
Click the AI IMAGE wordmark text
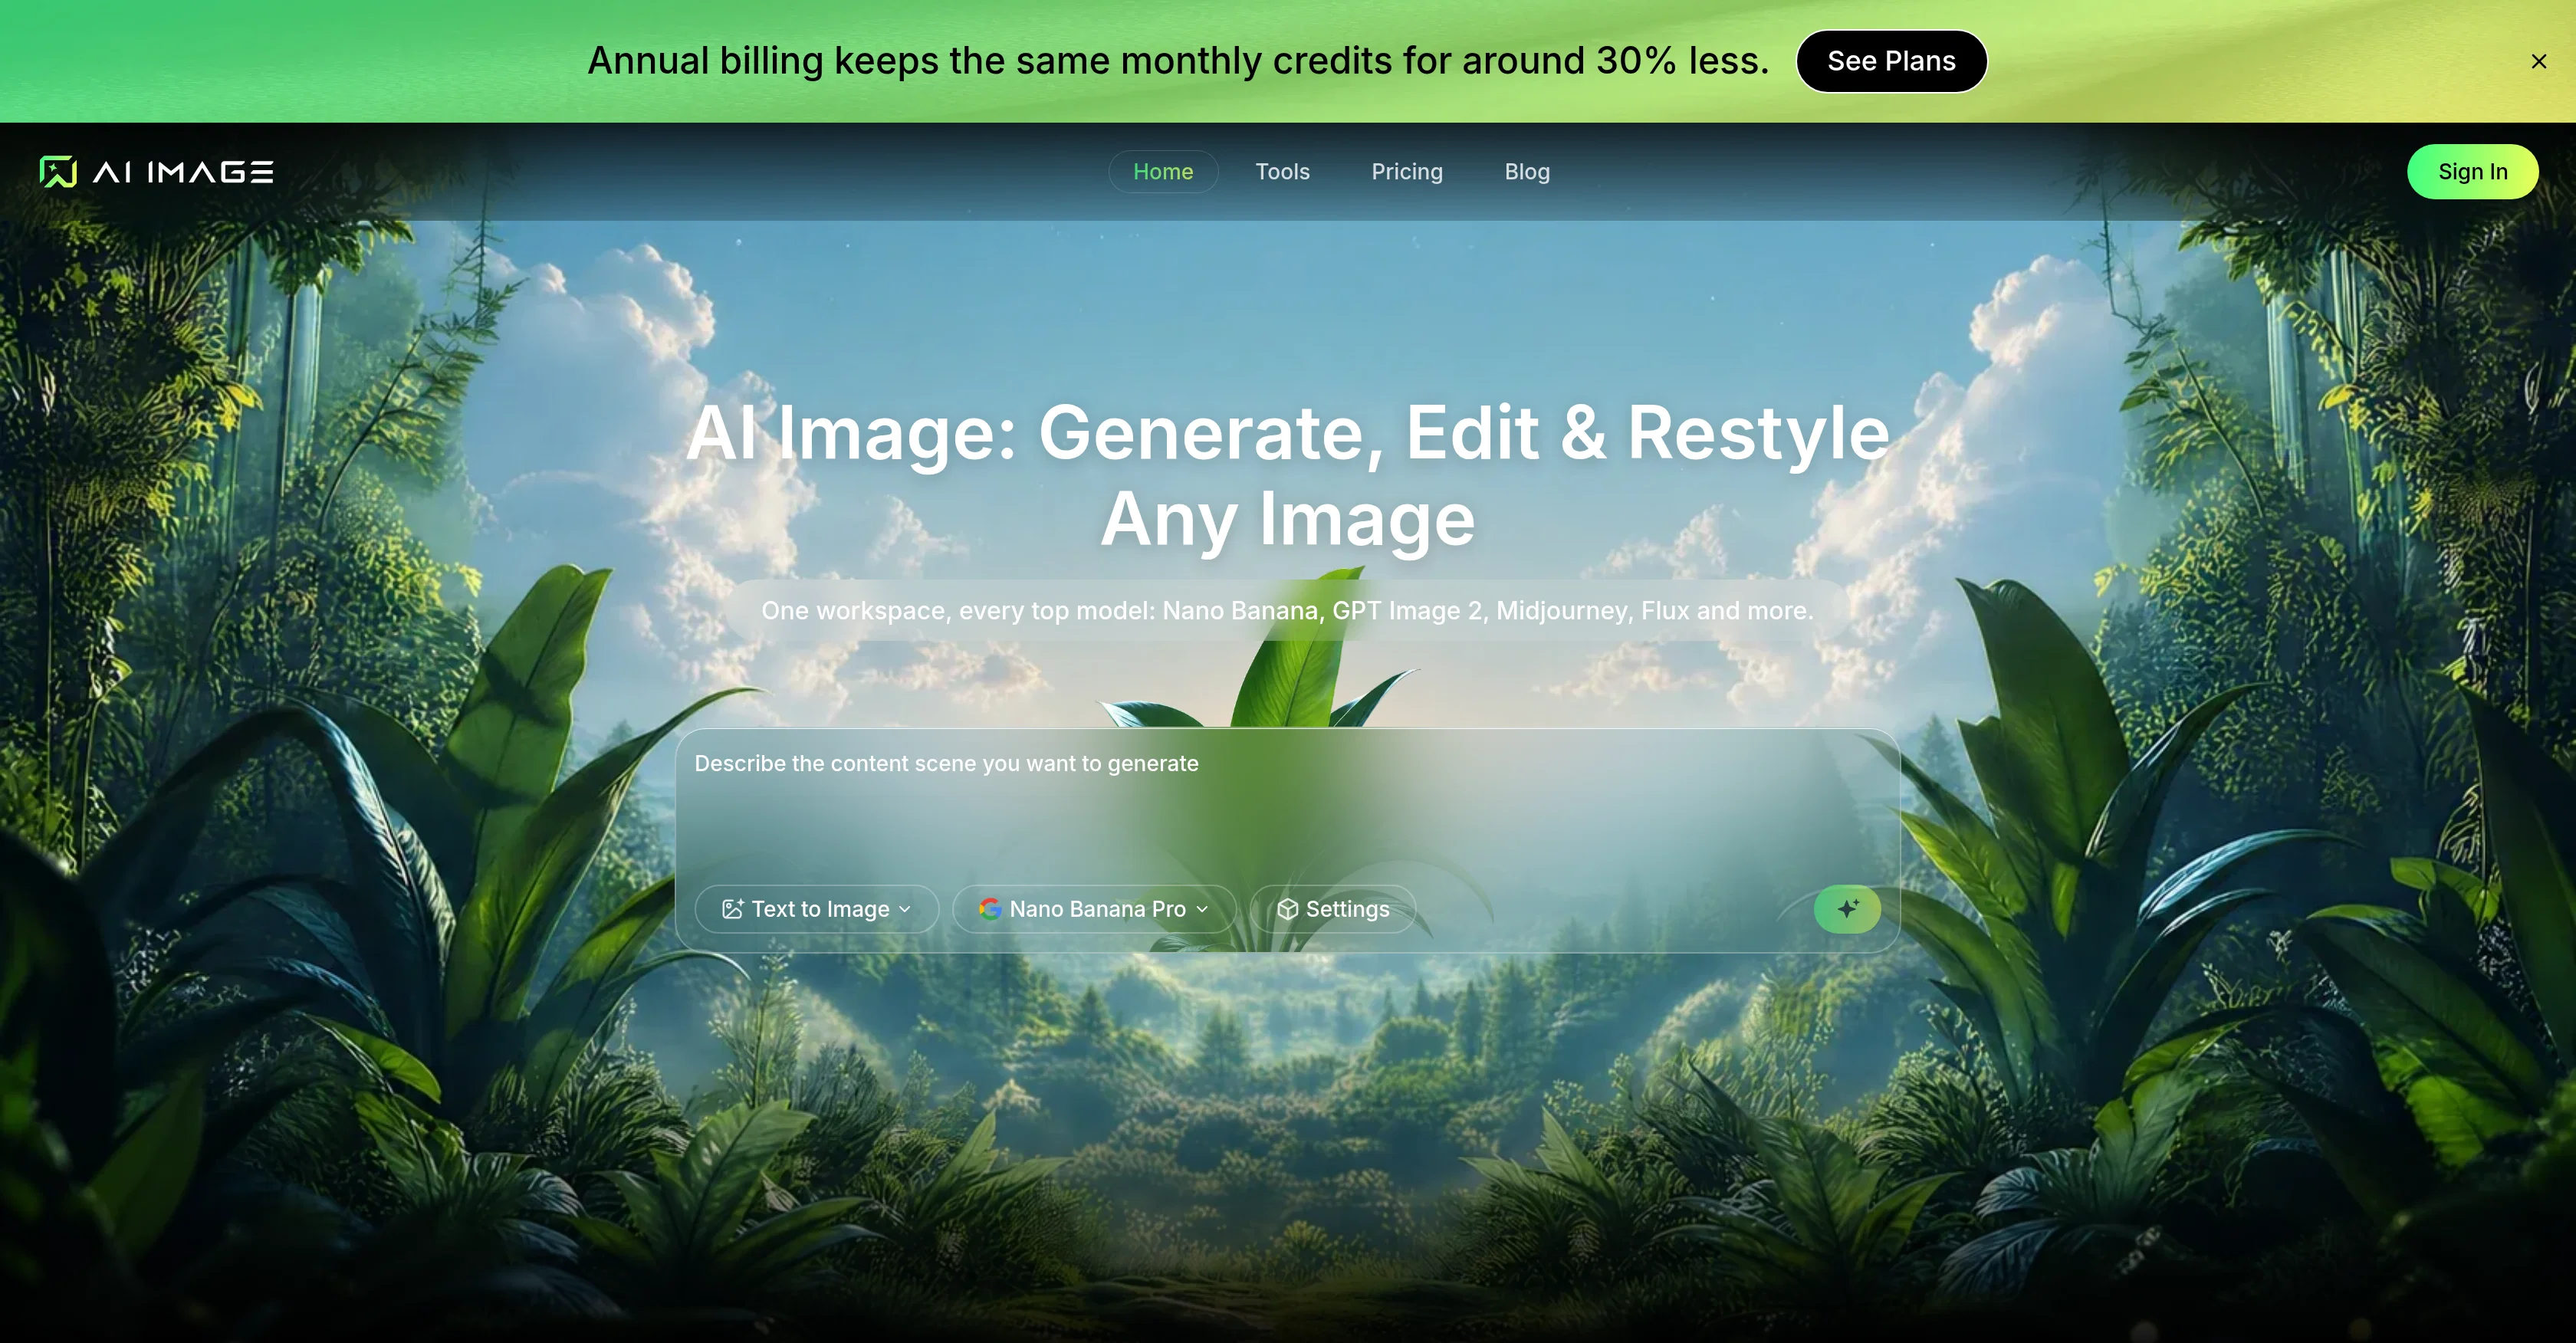pyautogui.click(x=183, y=172)
